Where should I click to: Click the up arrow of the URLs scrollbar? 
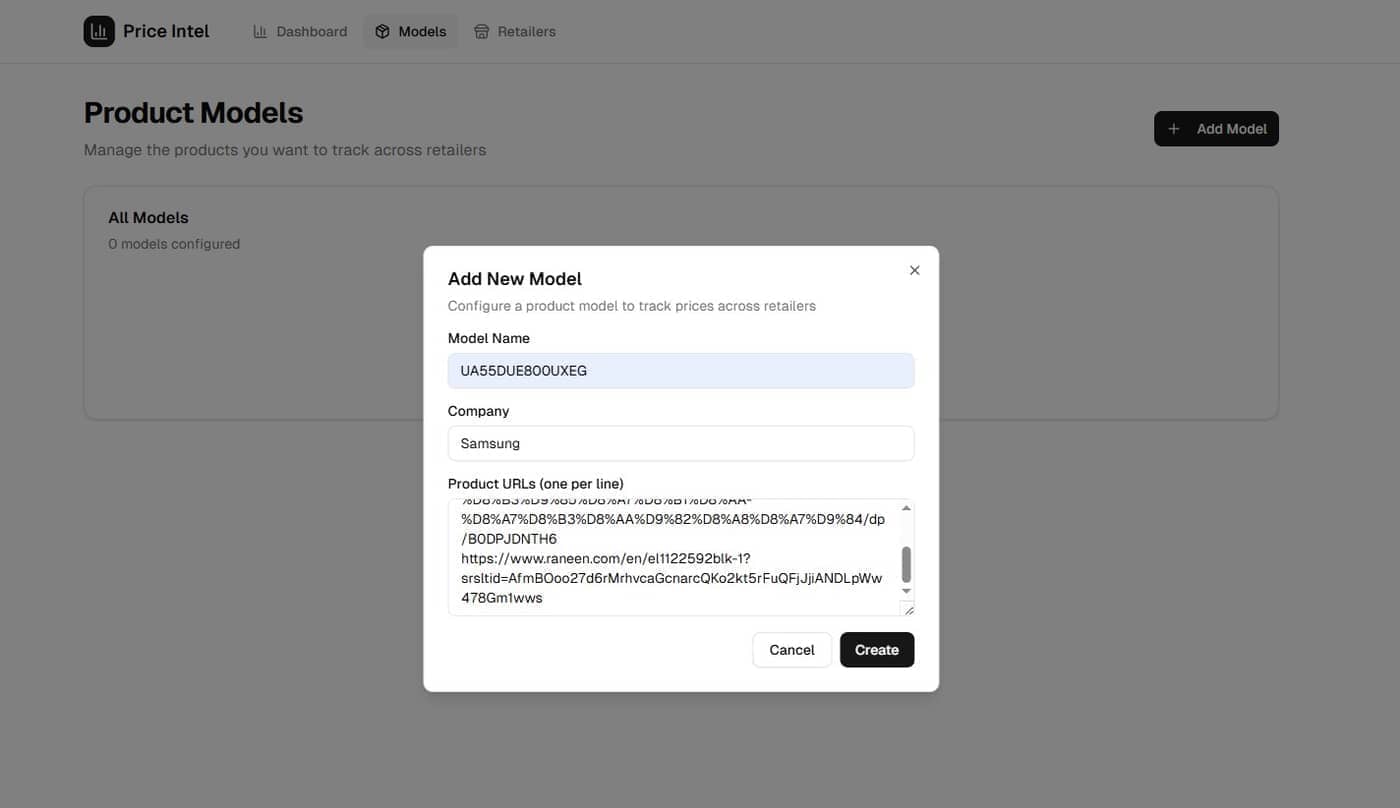907,507
